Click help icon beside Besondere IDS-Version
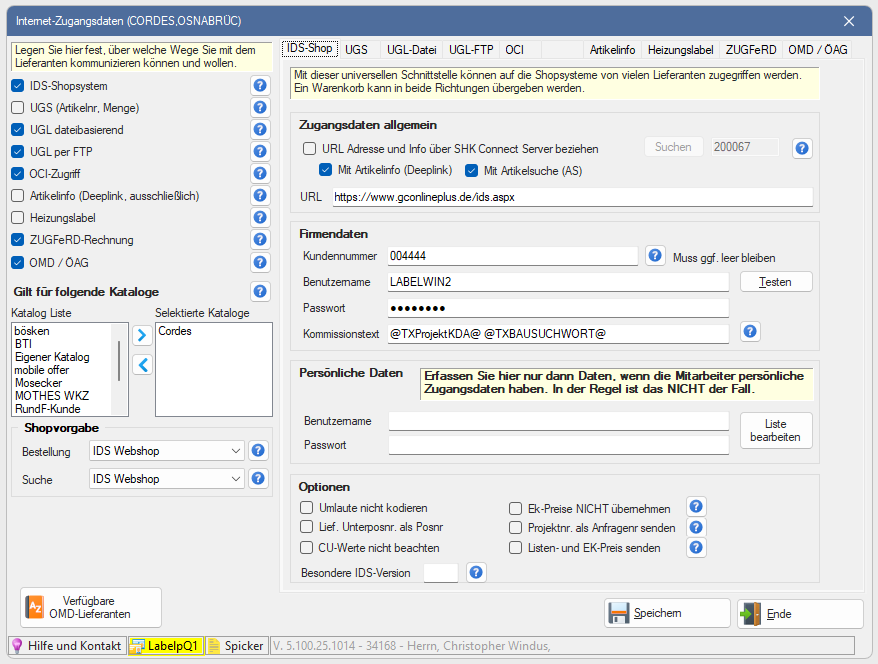This screenshot has width=878, height=664. [x=476, y=573]
